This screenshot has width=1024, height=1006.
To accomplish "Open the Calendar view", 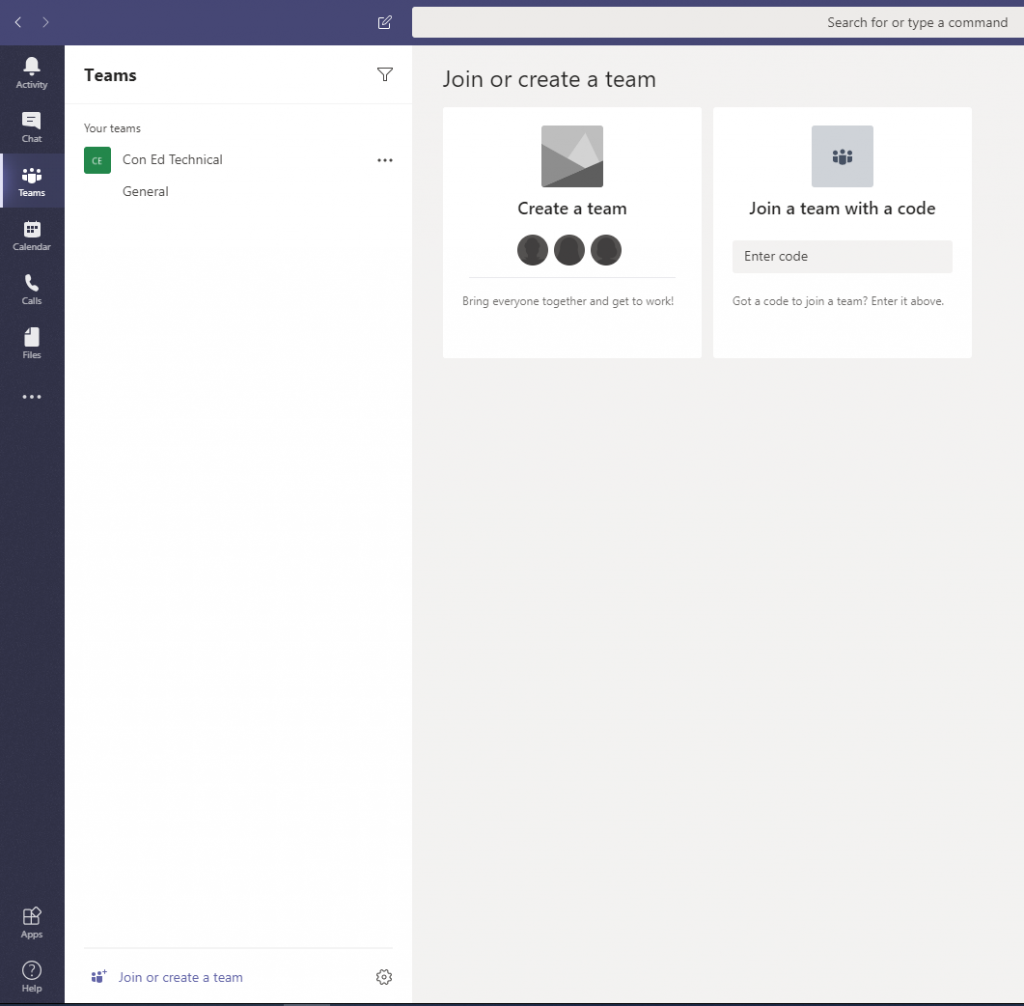I will tap(31, 235).
